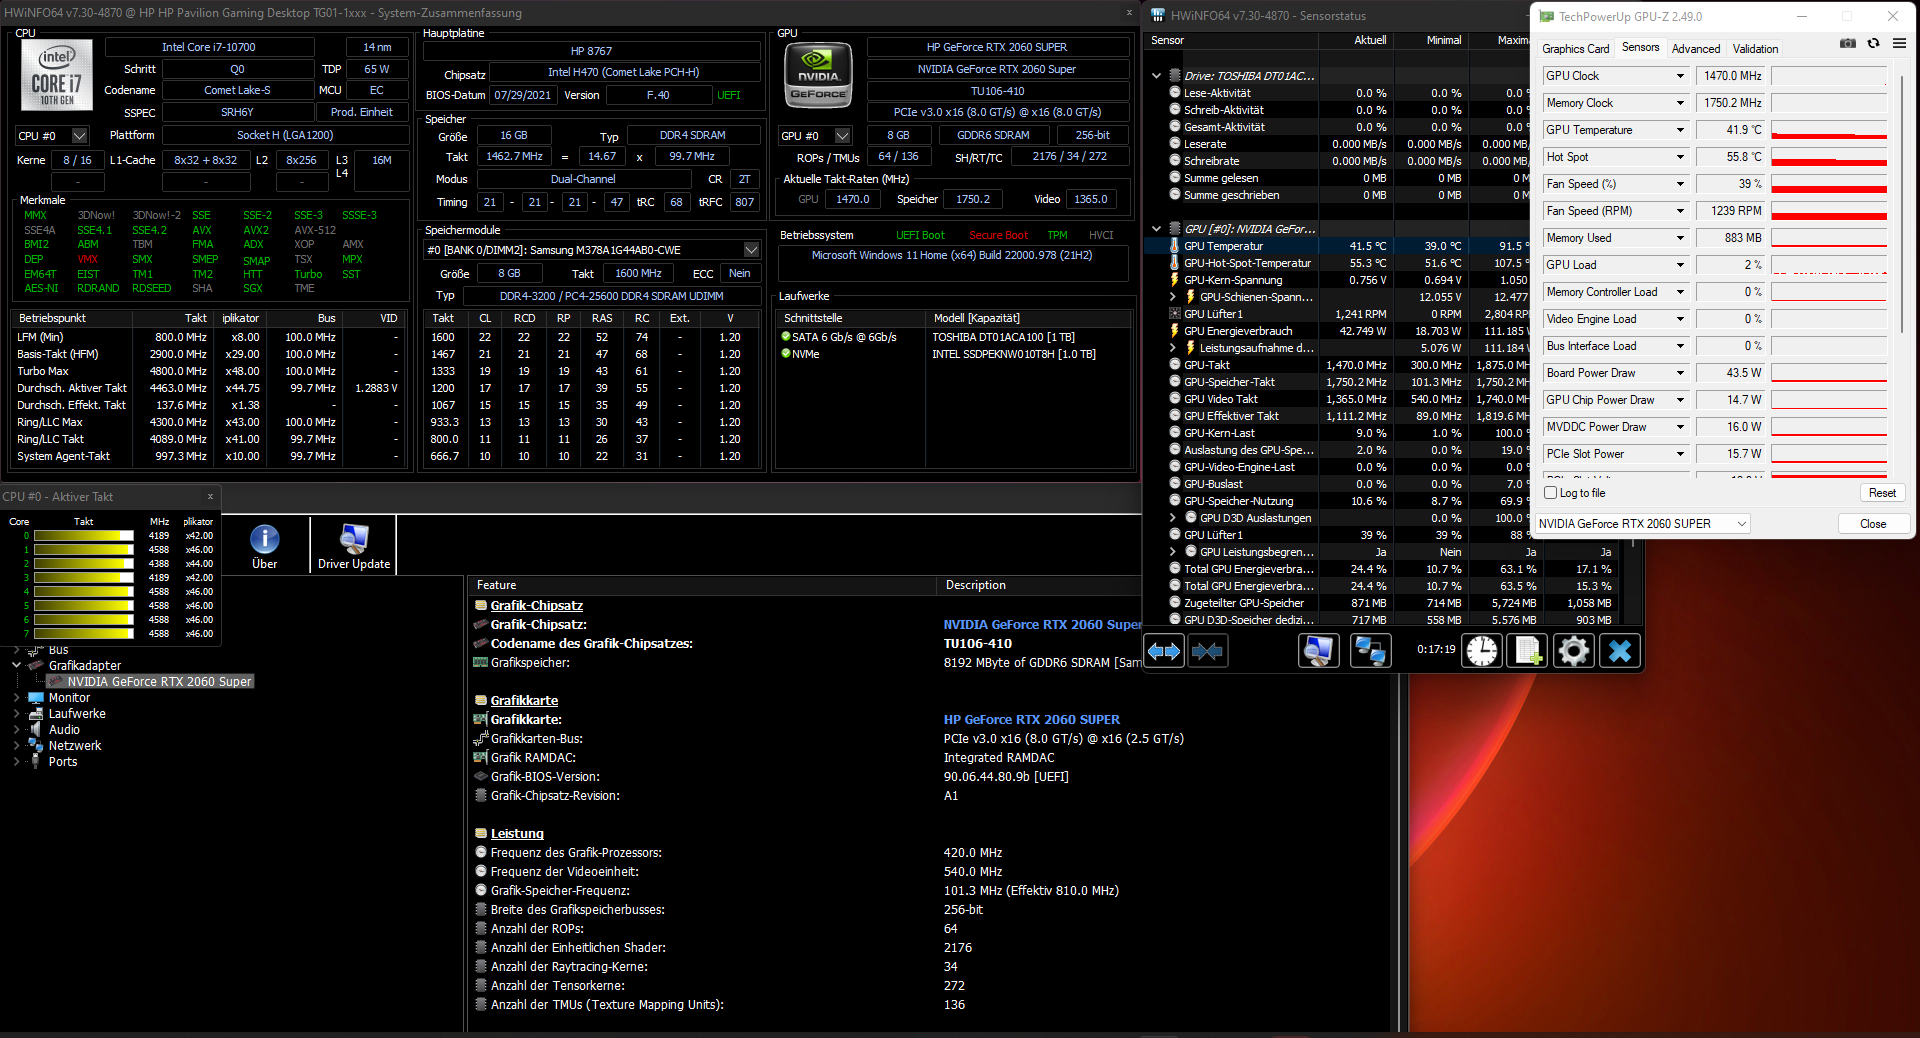This screenshot has width=1920, height=1038.
Task: Open the GPU Clock sensor dropdown
Action: pyautogui.click(x=1680, y=76)
